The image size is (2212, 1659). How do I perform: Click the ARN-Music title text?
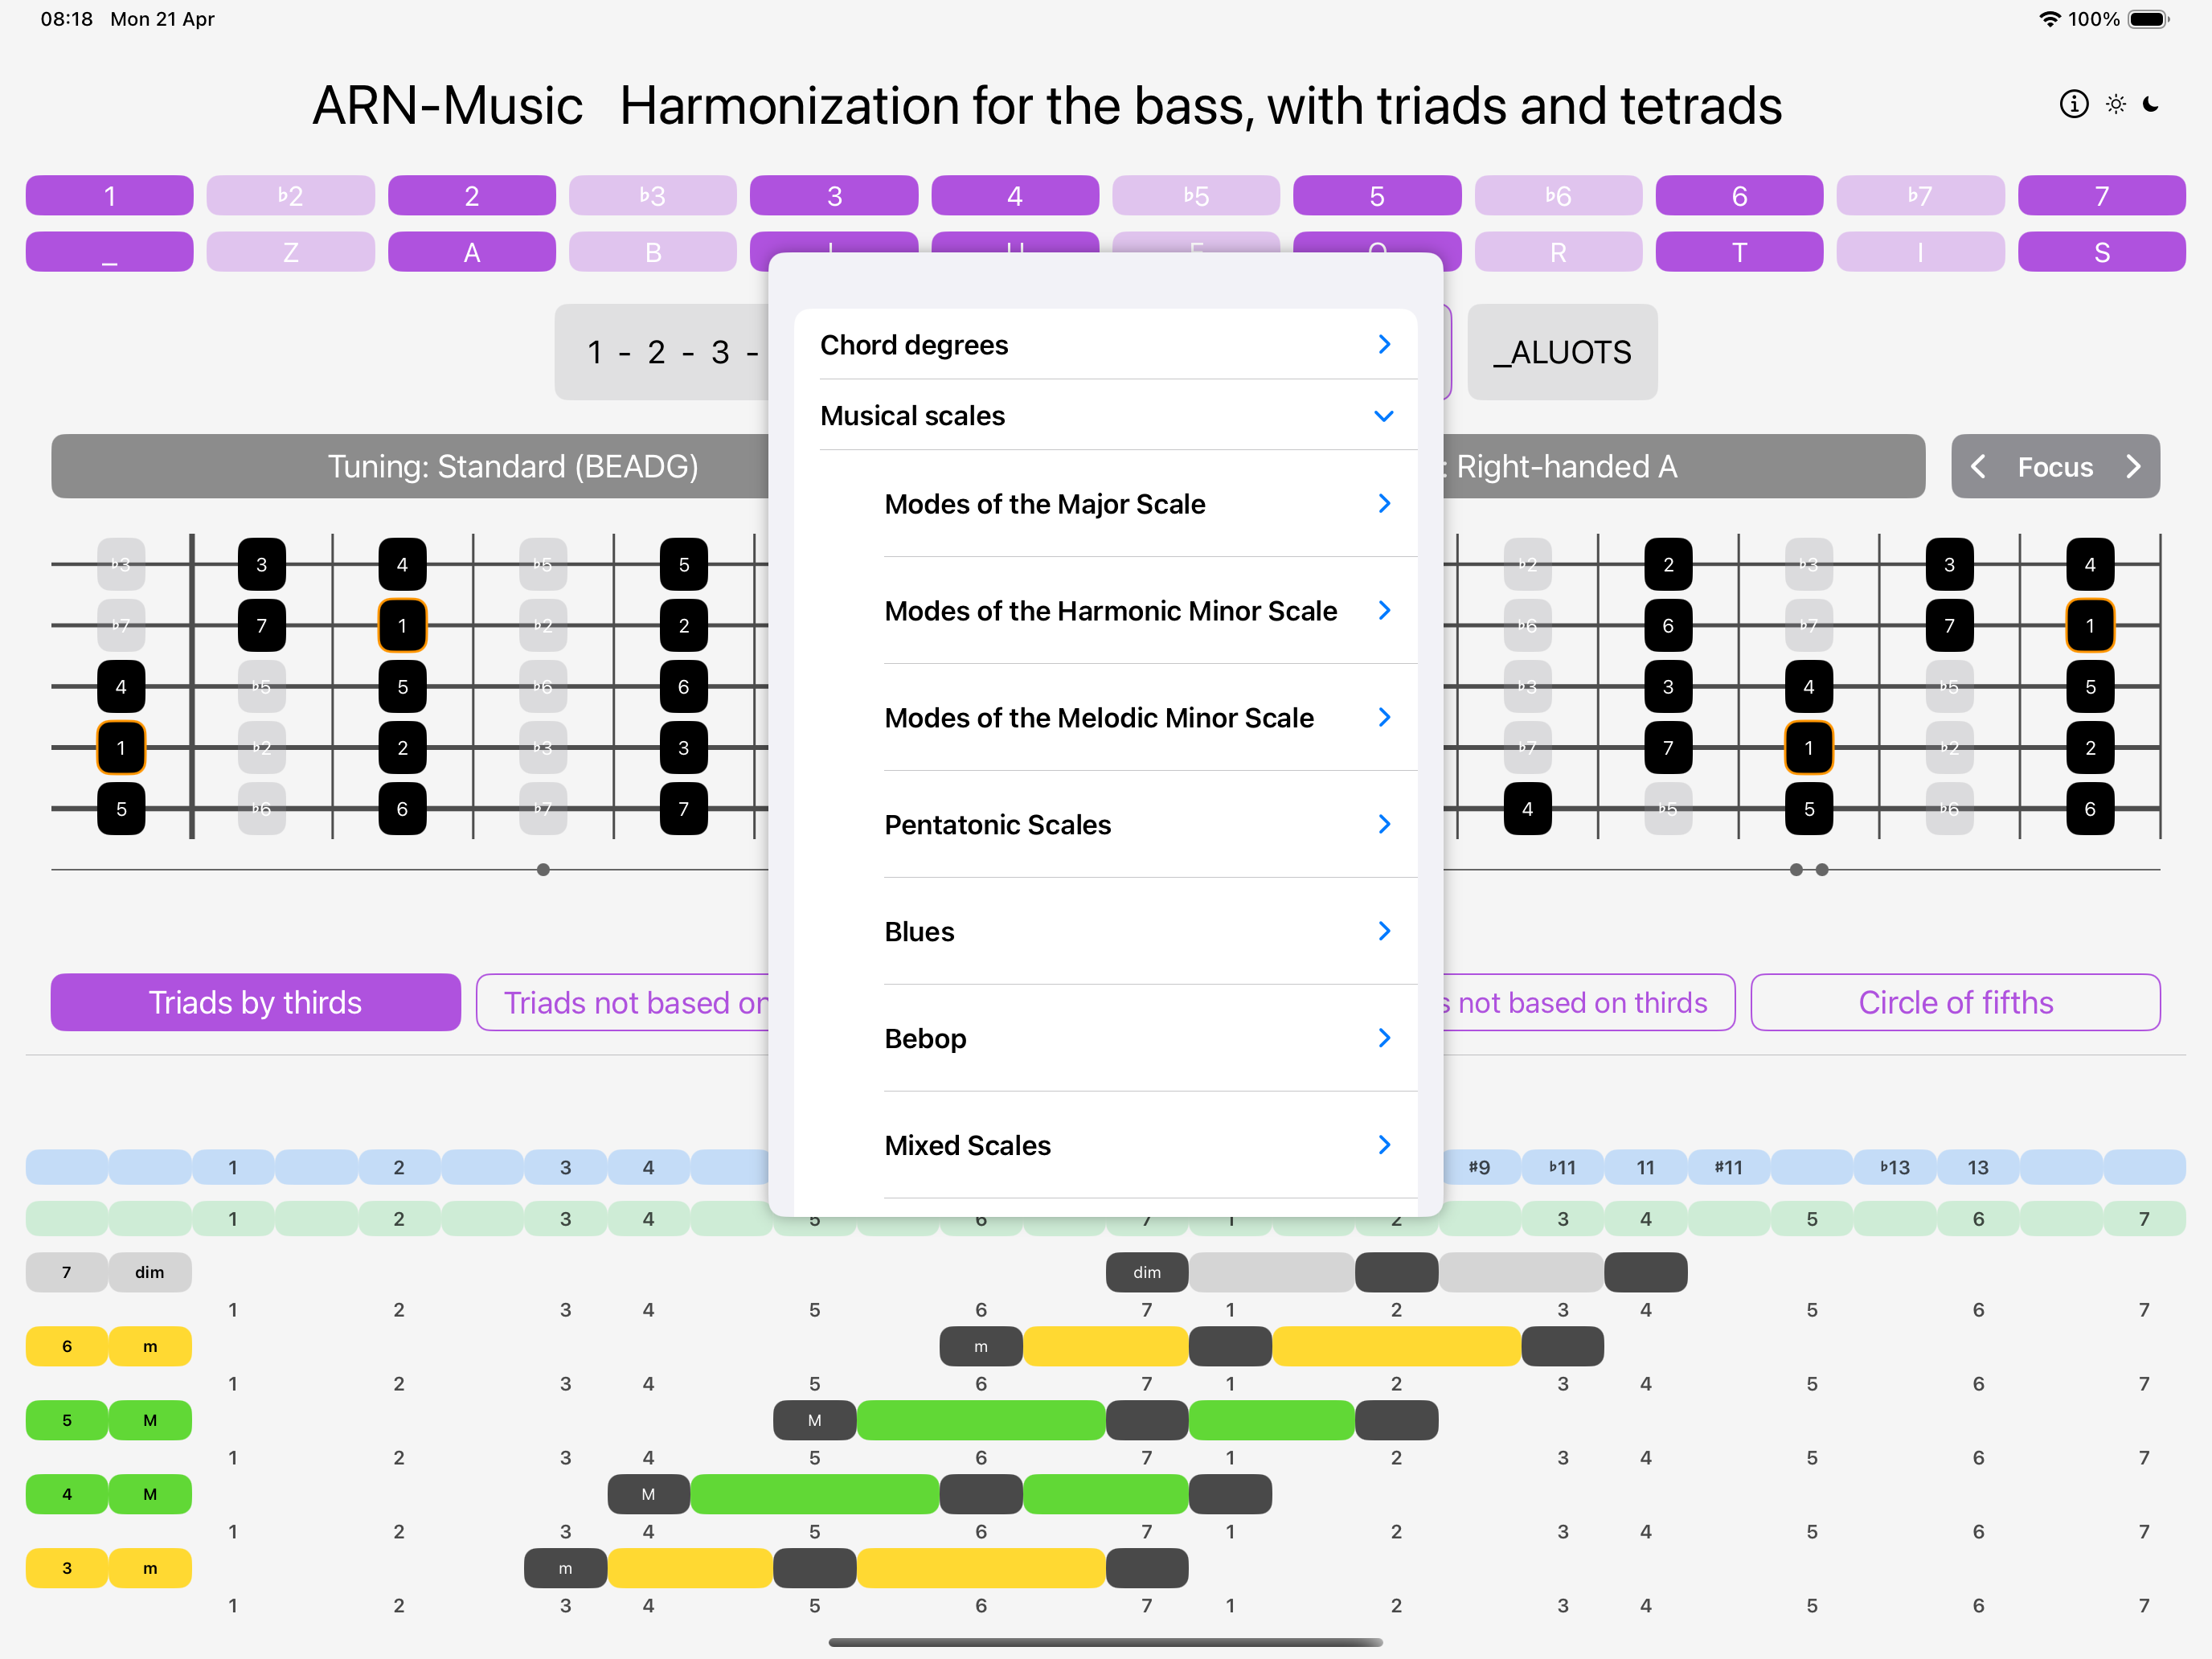tap(447, 106)
